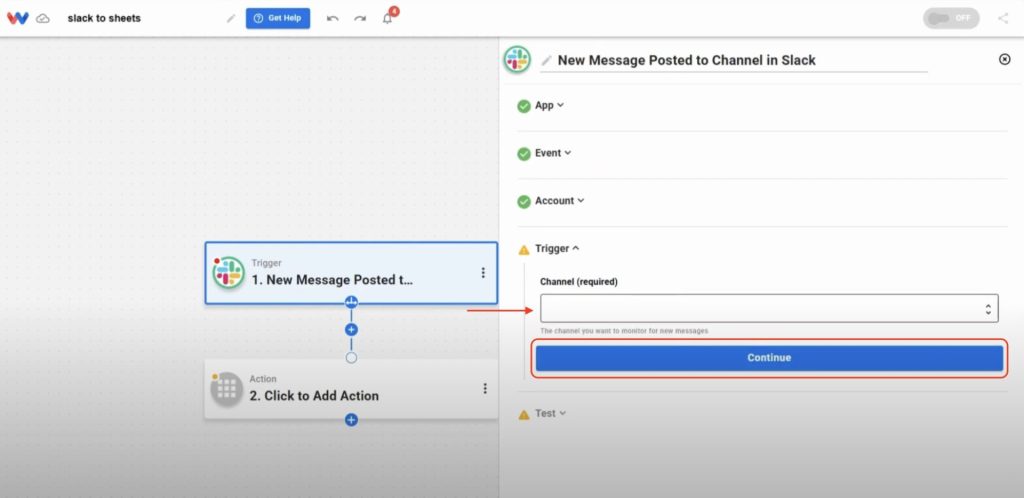Expand the Event section
The width and height of the screenshot is (1024, 498).
click(x=553, y=153)
